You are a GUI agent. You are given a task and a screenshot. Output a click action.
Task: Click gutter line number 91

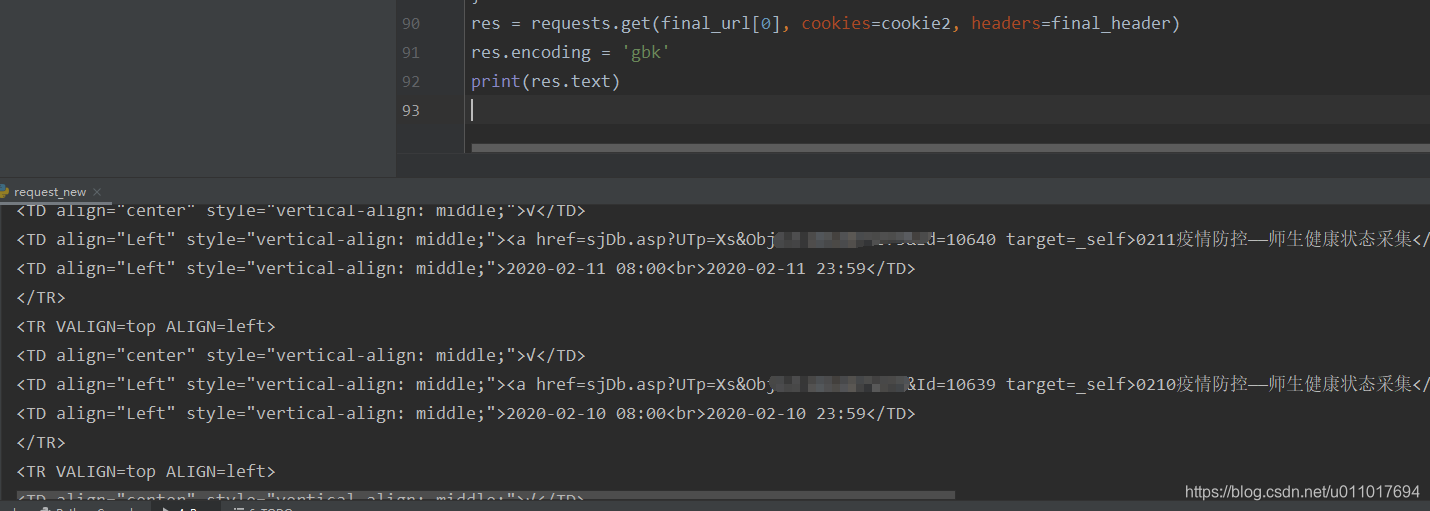pos(411,52)
